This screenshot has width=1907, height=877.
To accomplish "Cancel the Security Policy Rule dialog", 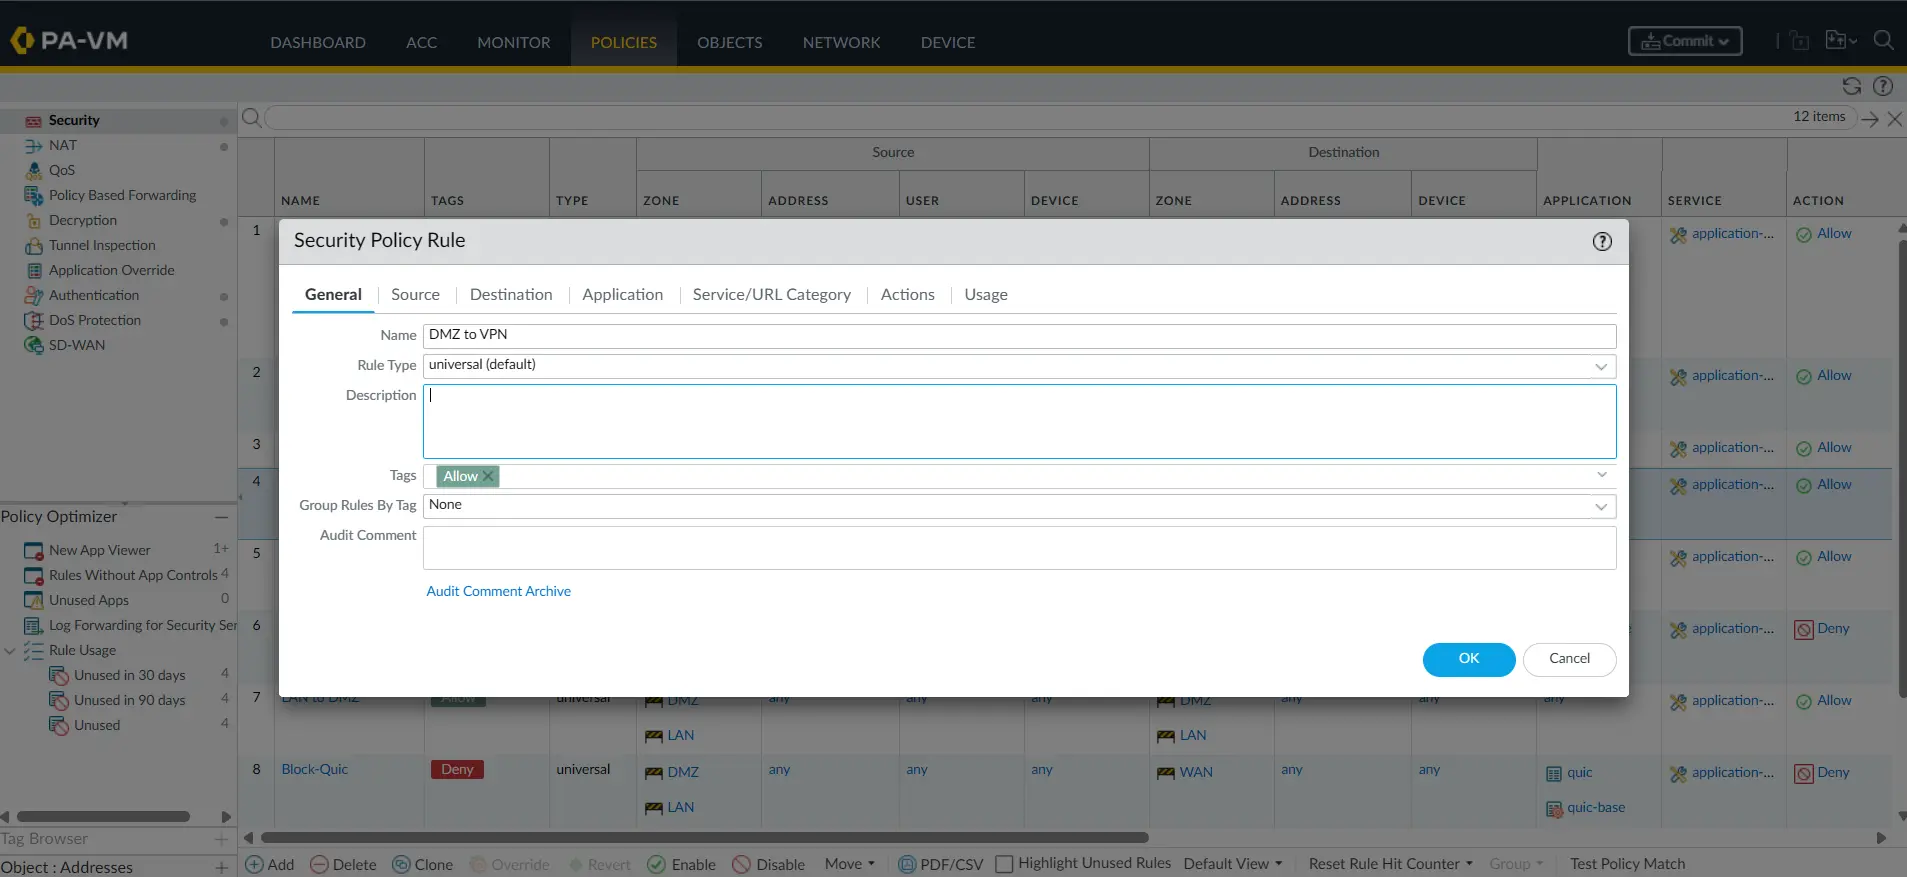I will [1570, 659].
